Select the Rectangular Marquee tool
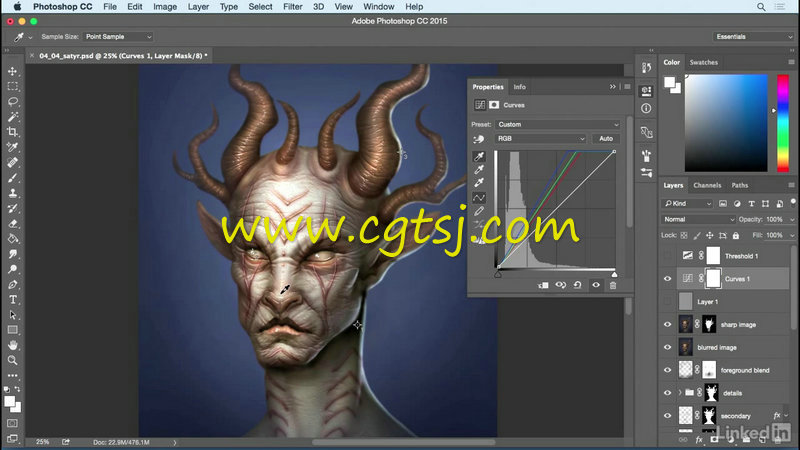Screen dimensions: 800x450 pyautogui.click(x=13, y=87)
